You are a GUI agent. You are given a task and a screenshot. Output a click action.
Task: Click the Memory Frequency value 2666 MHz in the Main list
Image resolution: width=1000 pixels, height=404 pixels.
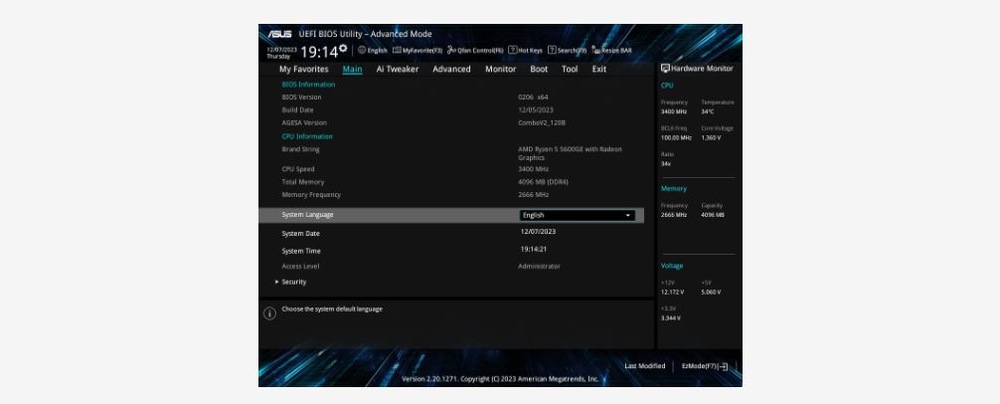tap(533, 195)
